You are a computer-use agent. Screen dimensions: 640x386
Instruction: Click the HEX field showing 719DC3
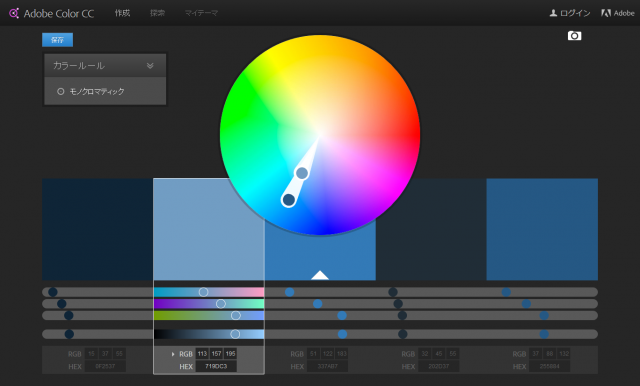pos(216,366)
